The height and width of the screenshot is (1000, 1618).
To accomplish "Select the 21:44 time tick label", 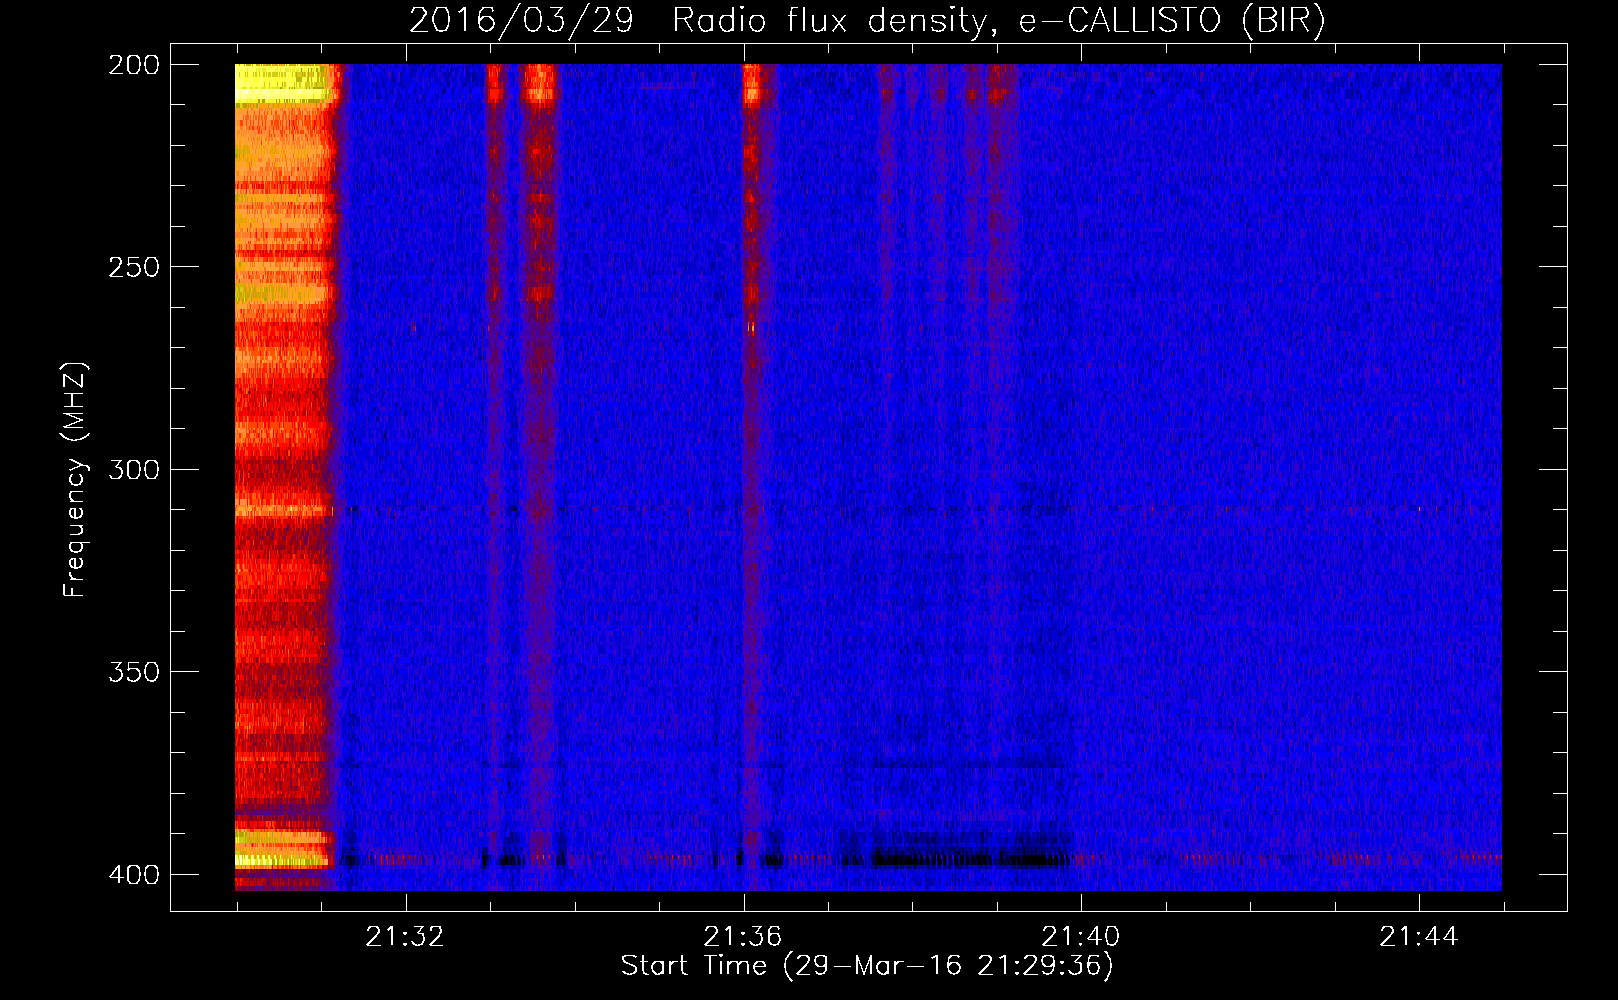I will (1419, 937).
